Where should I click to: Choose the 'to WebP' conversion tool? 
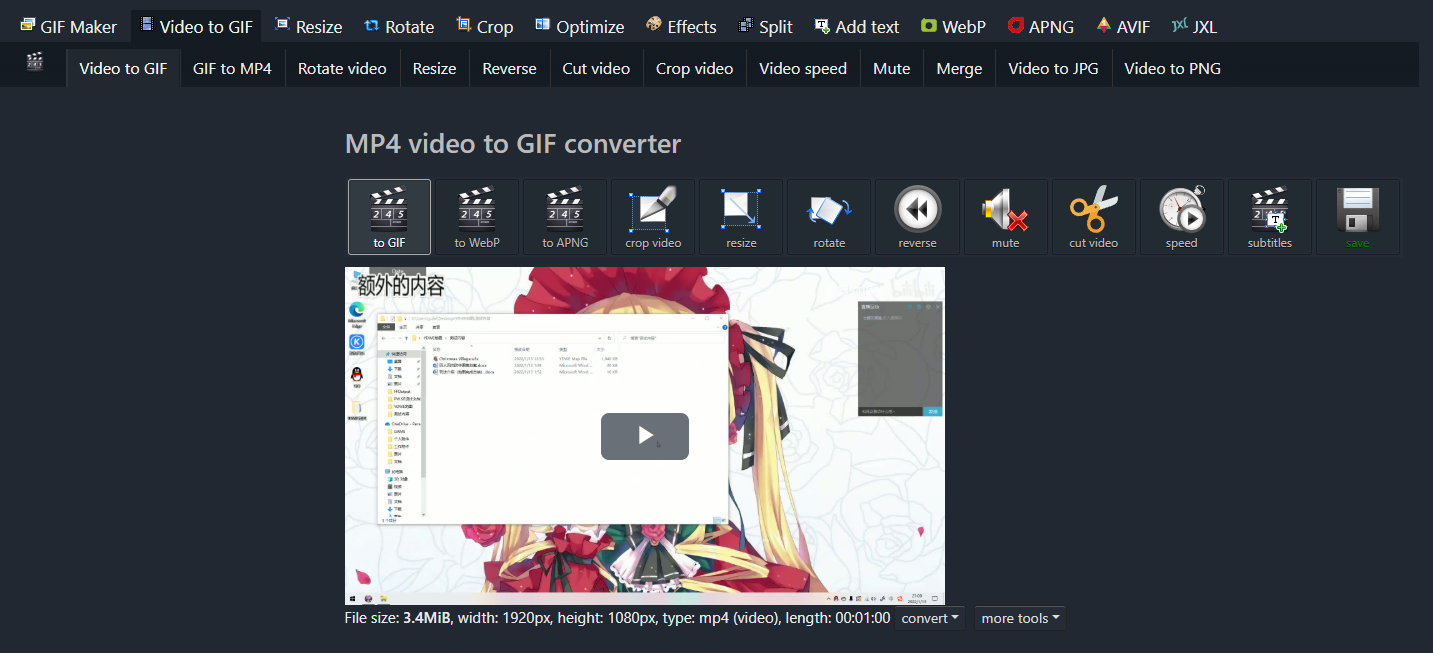click(x=477, y=217)
